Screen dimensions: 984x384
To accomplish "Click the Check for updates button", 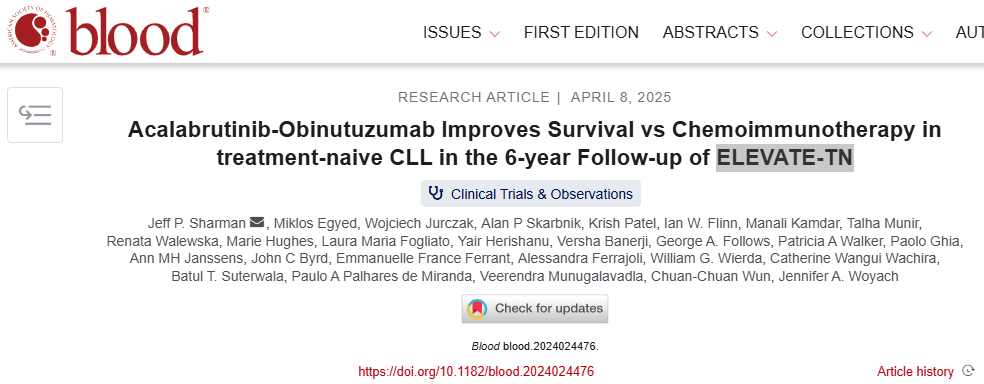I will pyautogui.click(x=535, y=309).
